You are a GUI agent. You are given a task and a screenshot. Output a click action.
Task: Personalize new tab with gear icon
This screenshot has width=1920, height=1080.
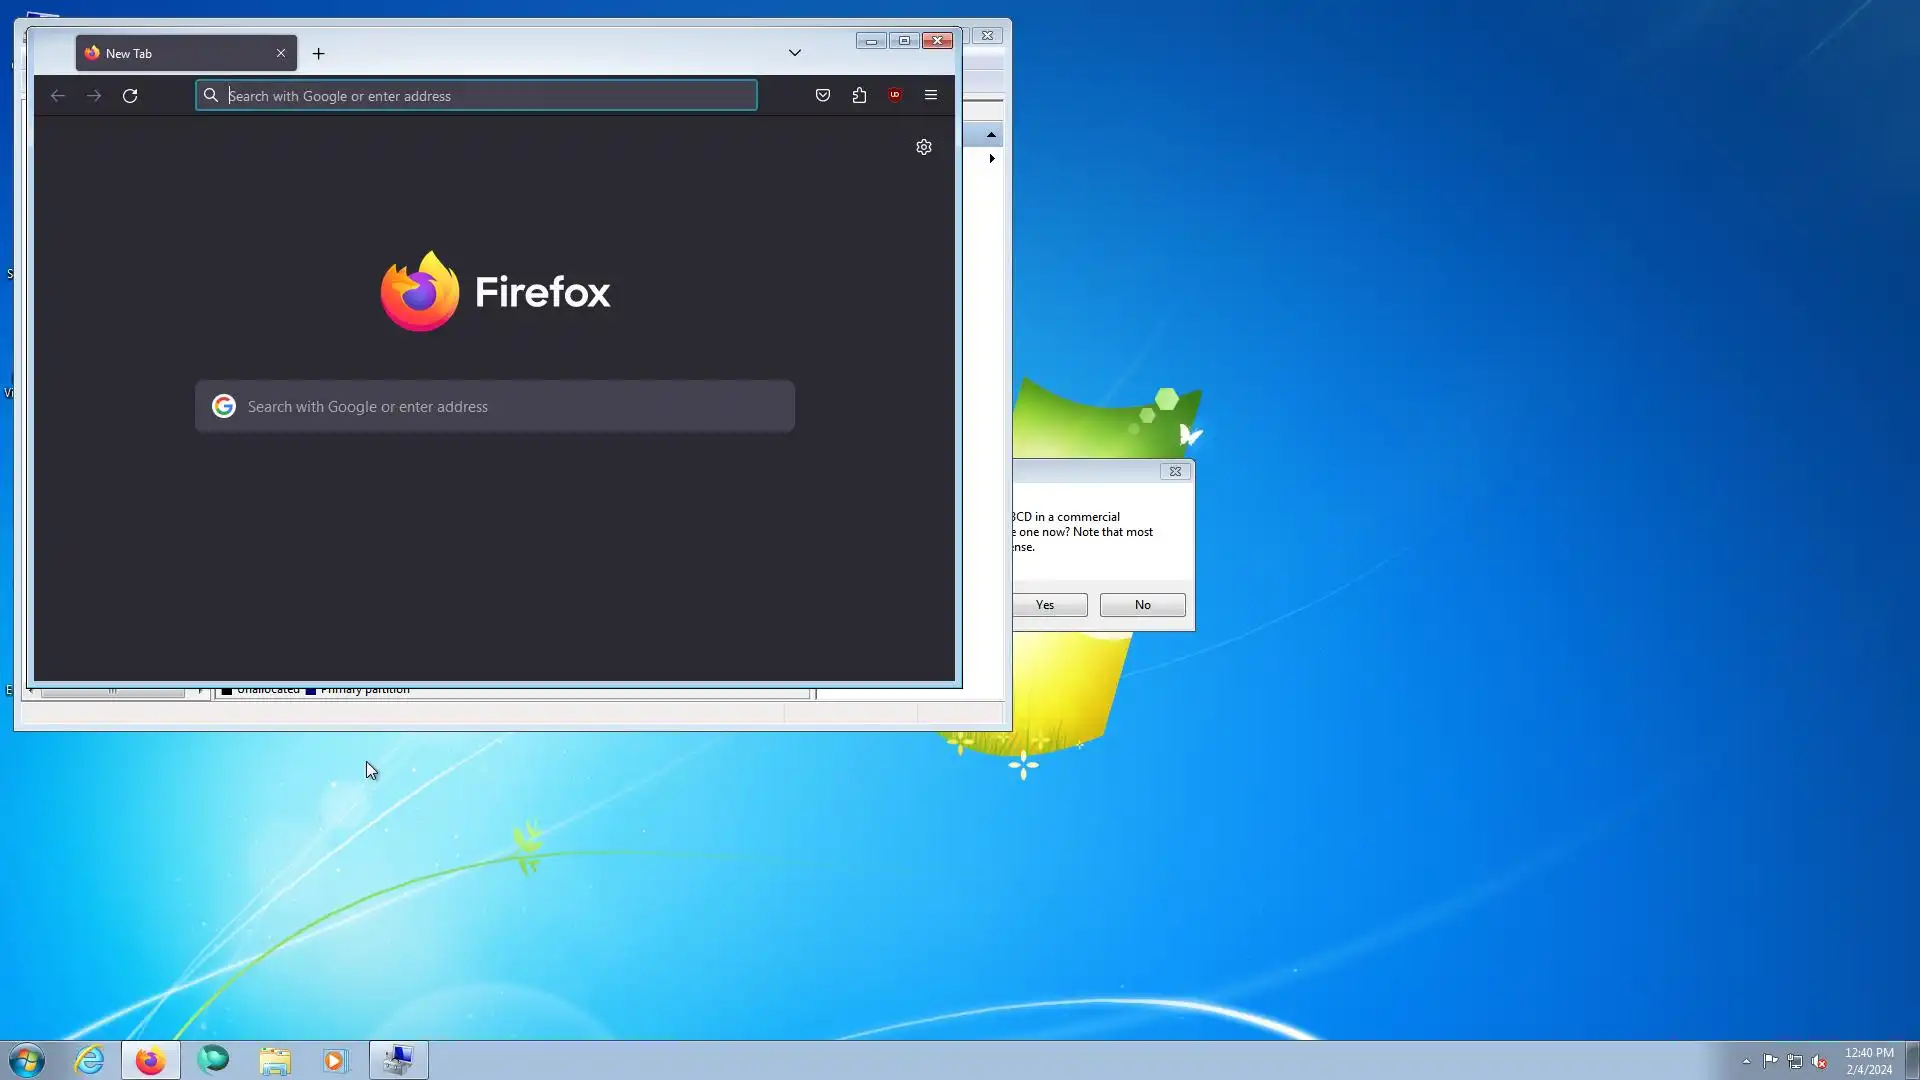[x=924, y=147]
